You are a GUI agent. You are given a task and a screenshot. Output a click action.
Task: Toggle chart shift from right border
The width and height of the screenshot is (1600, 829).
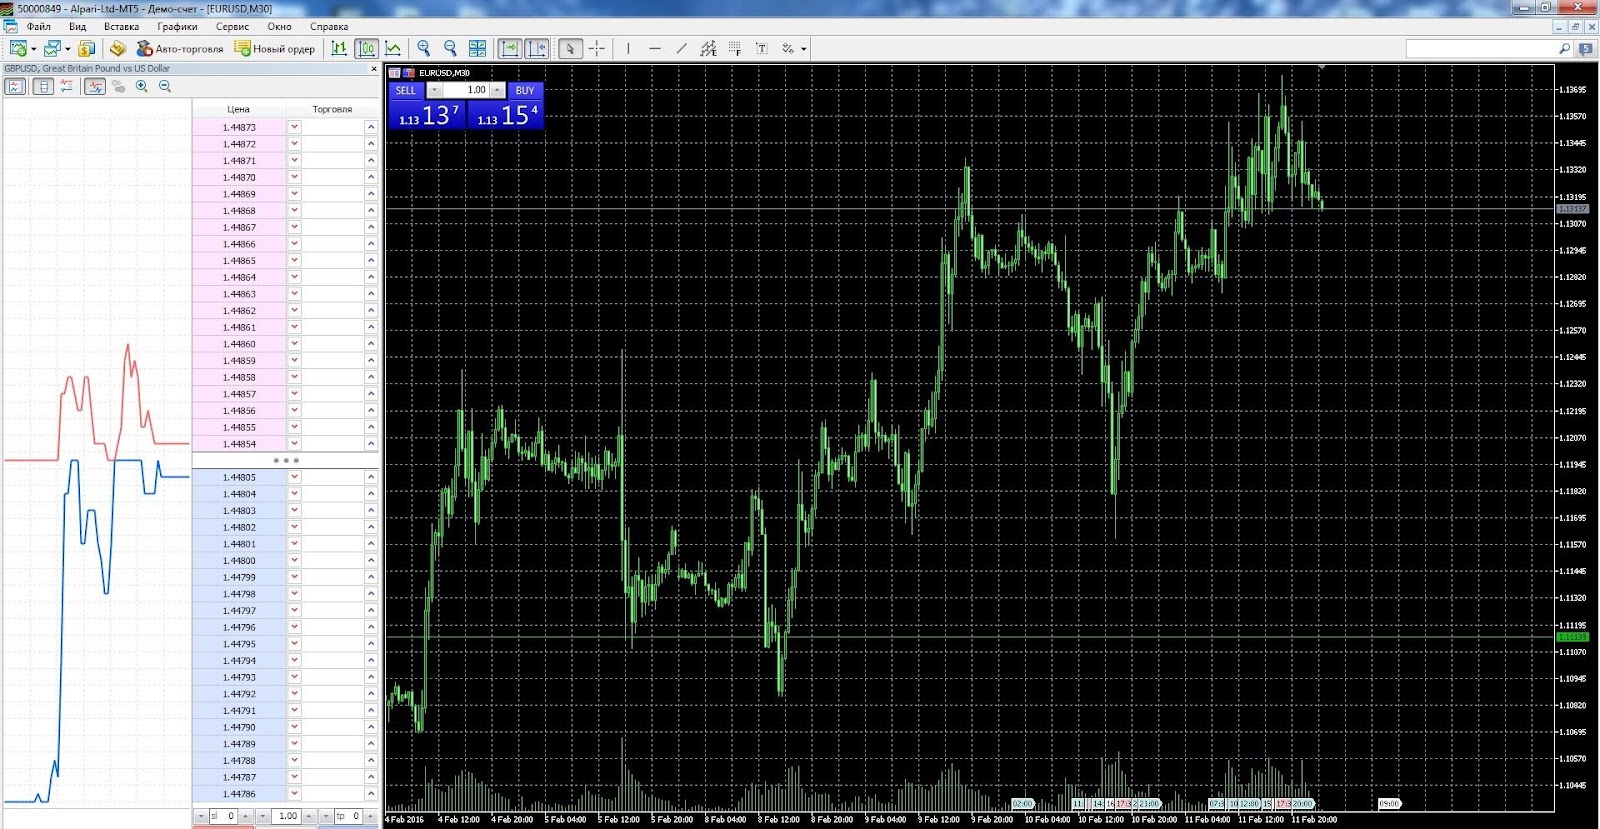tap(537, 48)
